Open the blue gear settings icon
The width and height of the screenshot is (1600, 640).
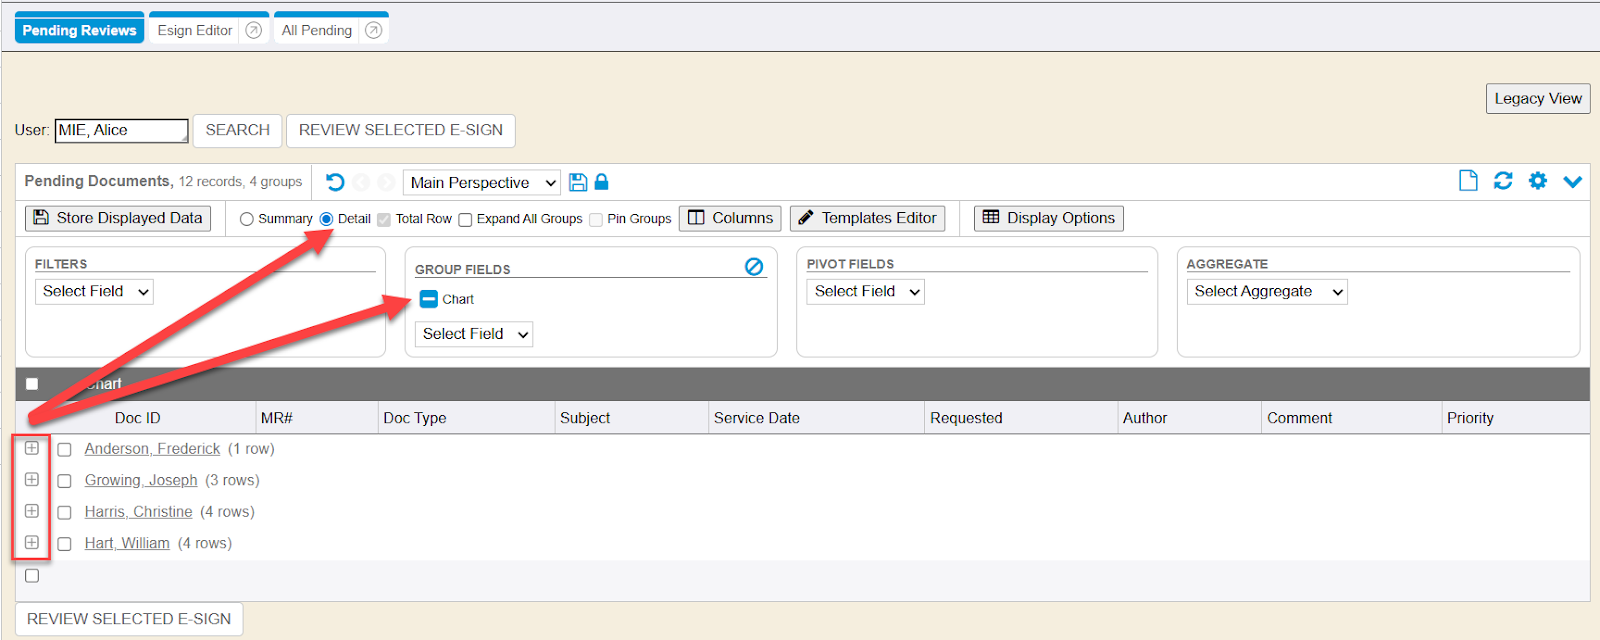click(x=1537, y=181)
